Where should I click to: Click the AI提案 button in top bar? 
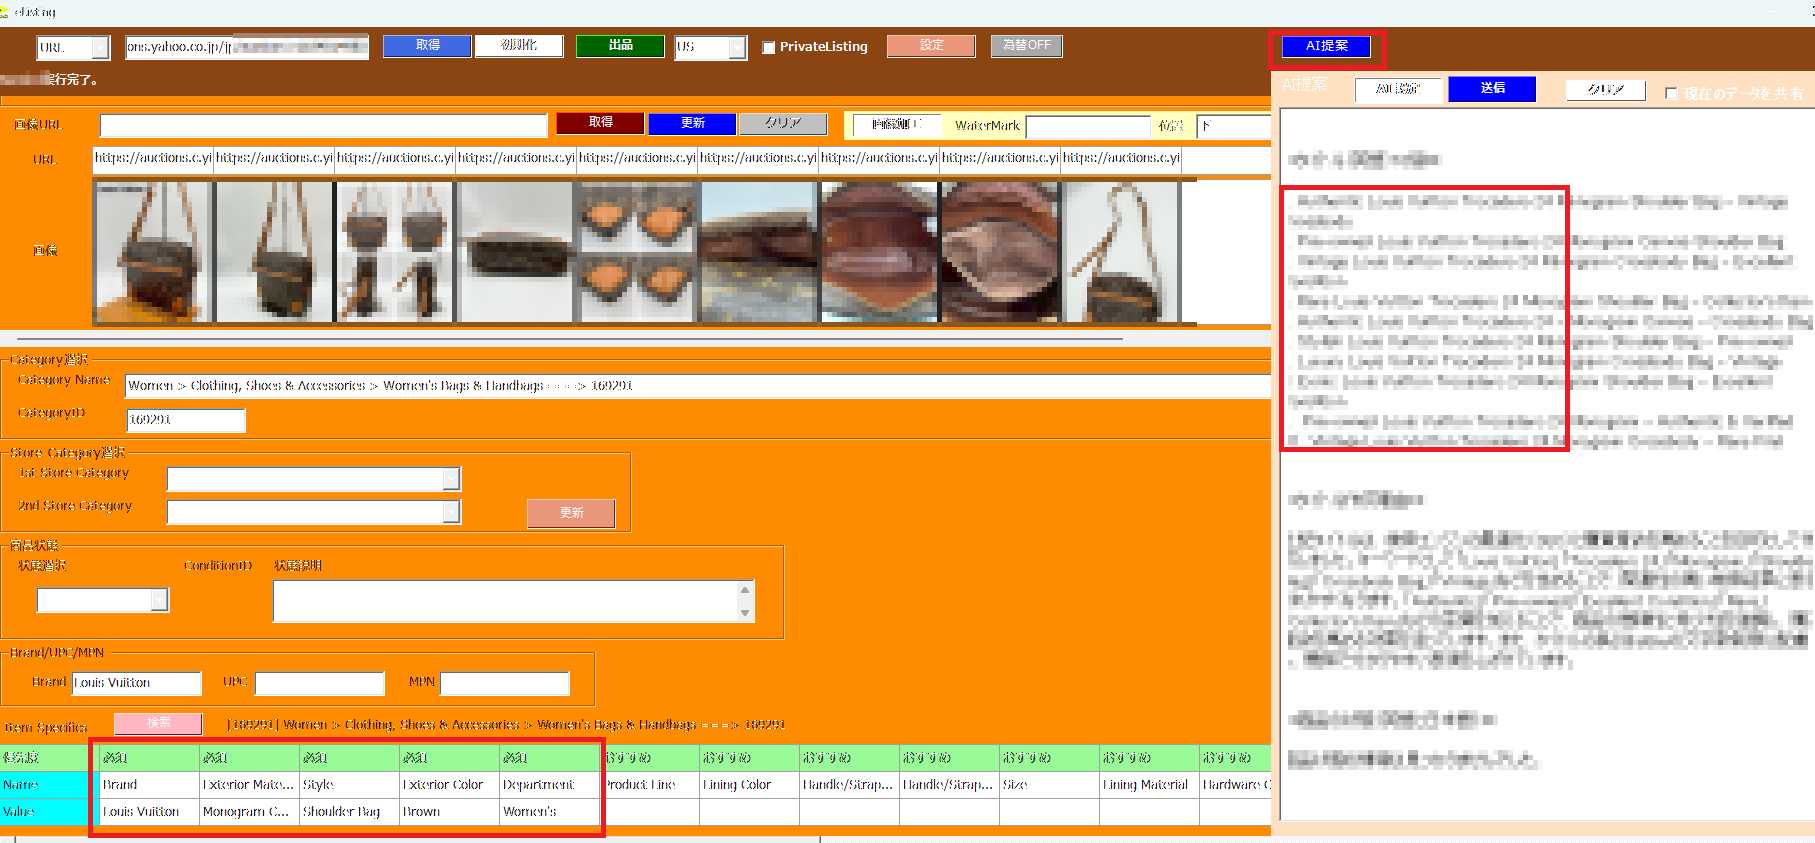pos(1327,46)
